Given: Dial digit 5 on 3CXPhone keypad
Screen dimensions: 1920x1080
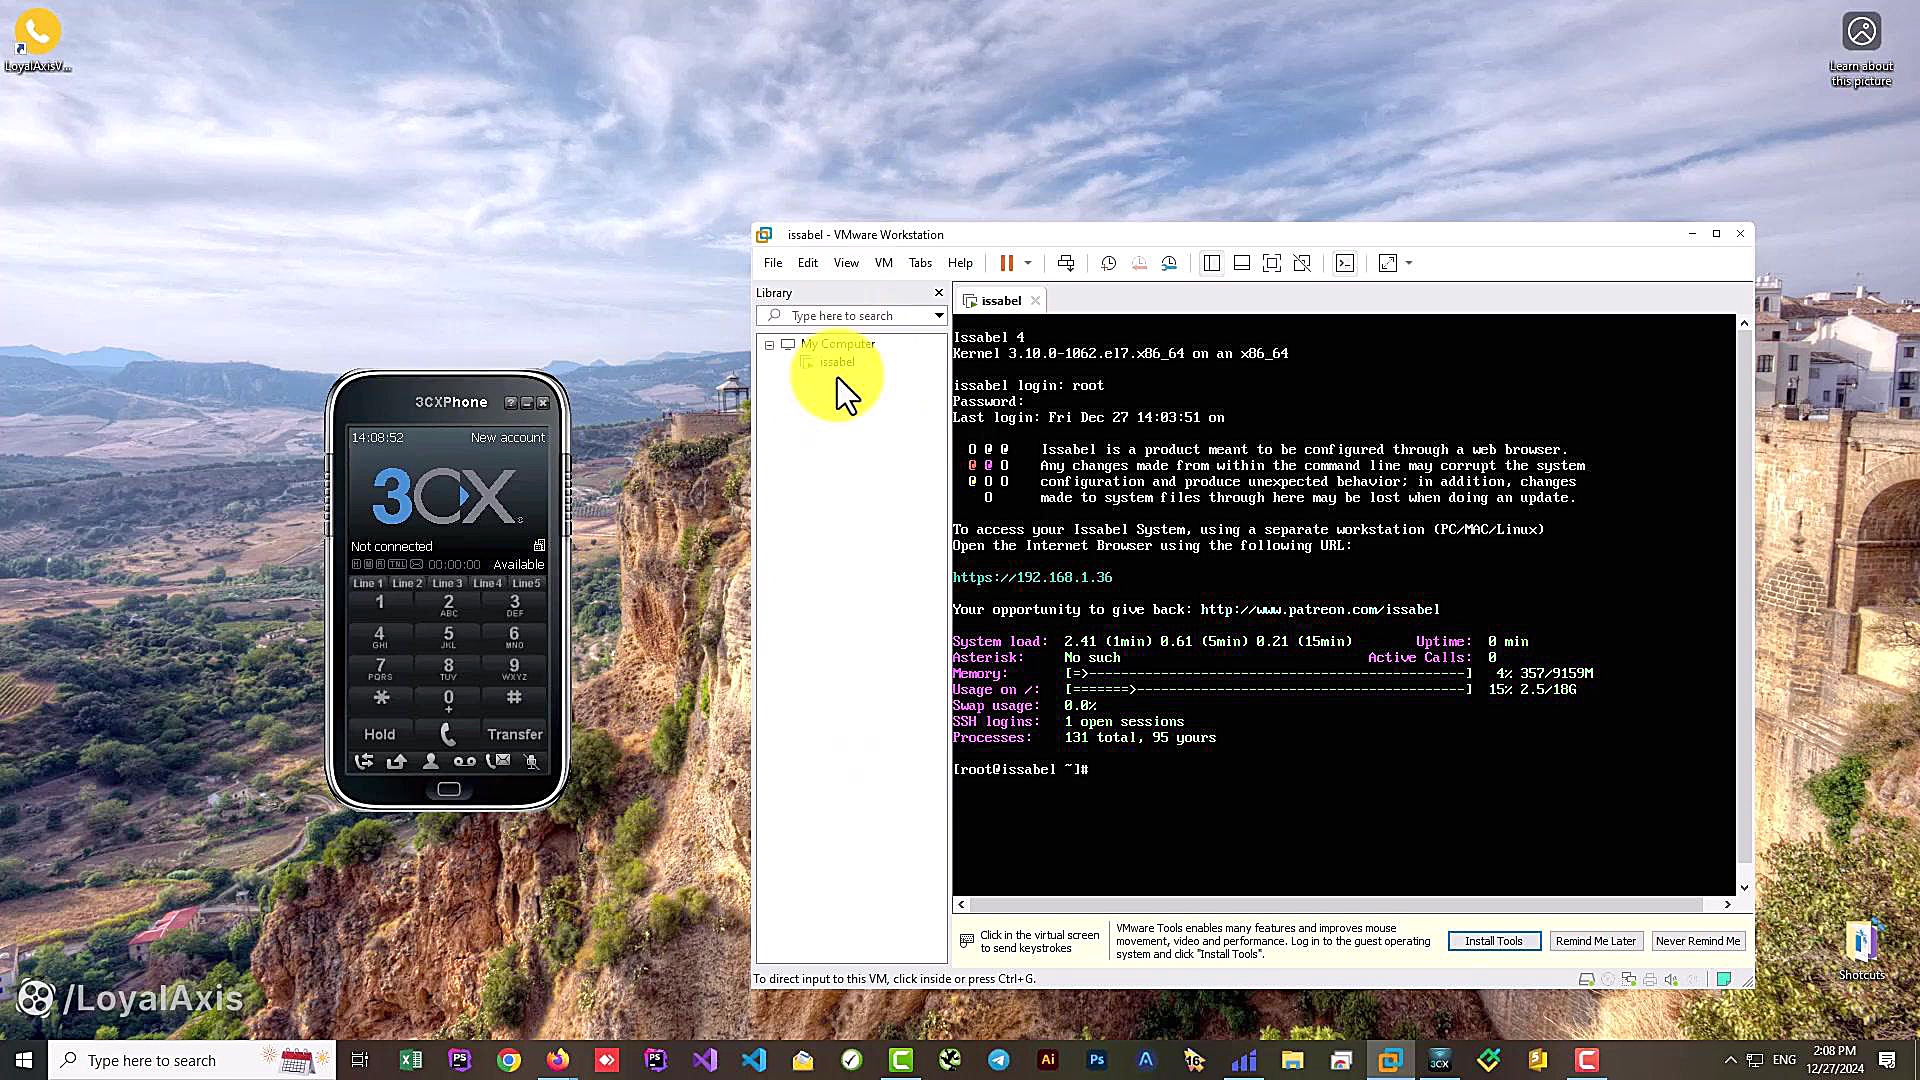Looking at the screenshot, I should click(x=448, y=636).
